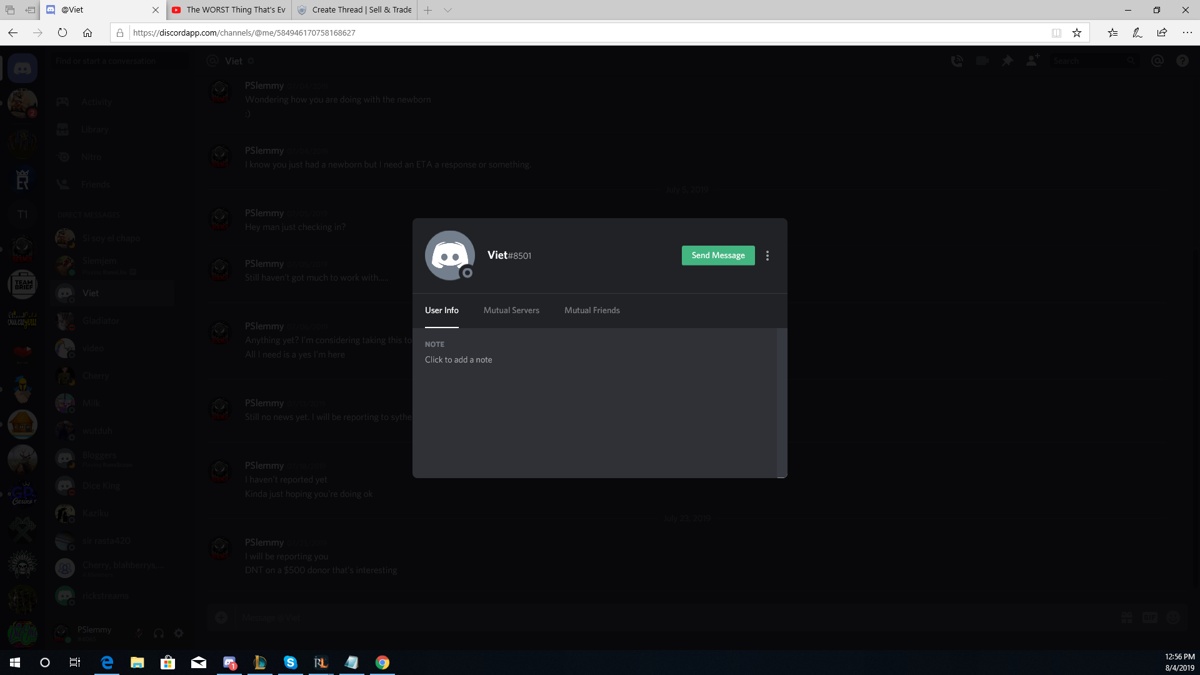This screenshot has height=675, width=1200.
Task: Switch to the Mutual Friends tab
Action: coord(592,310)
